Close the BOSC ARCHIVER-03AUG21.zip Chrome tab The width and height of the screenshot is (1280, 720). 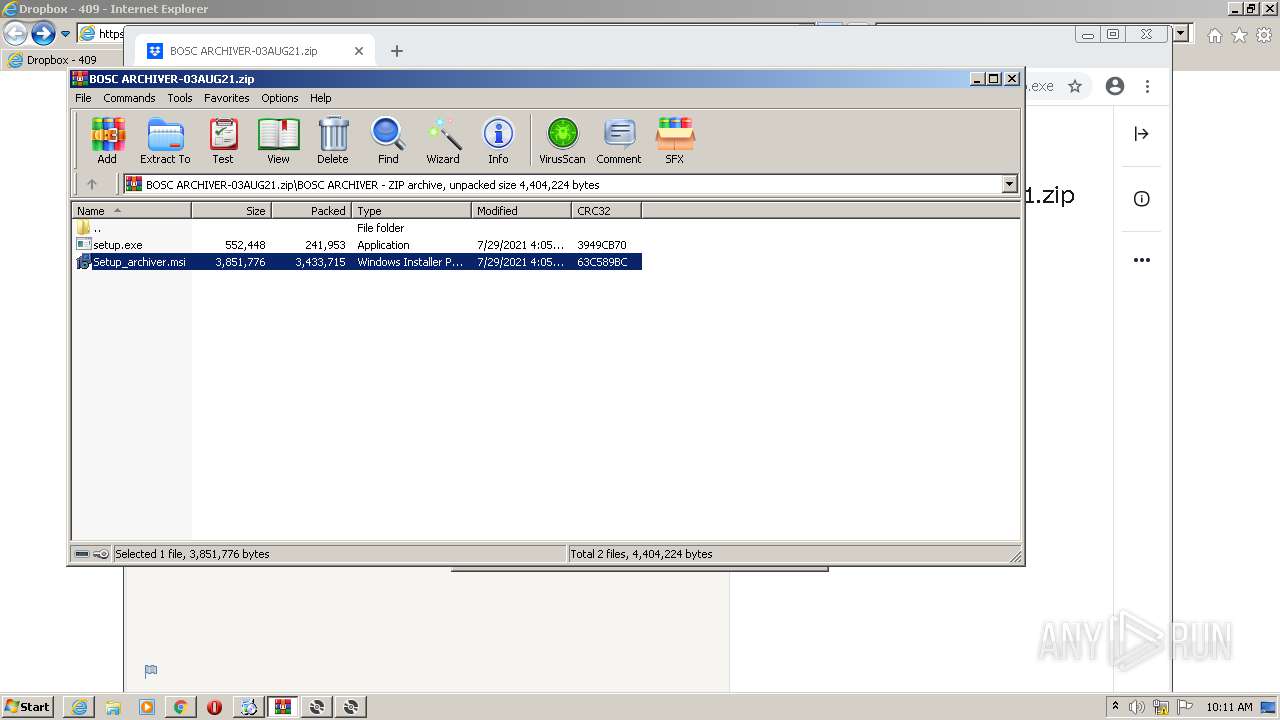[359, 51]
